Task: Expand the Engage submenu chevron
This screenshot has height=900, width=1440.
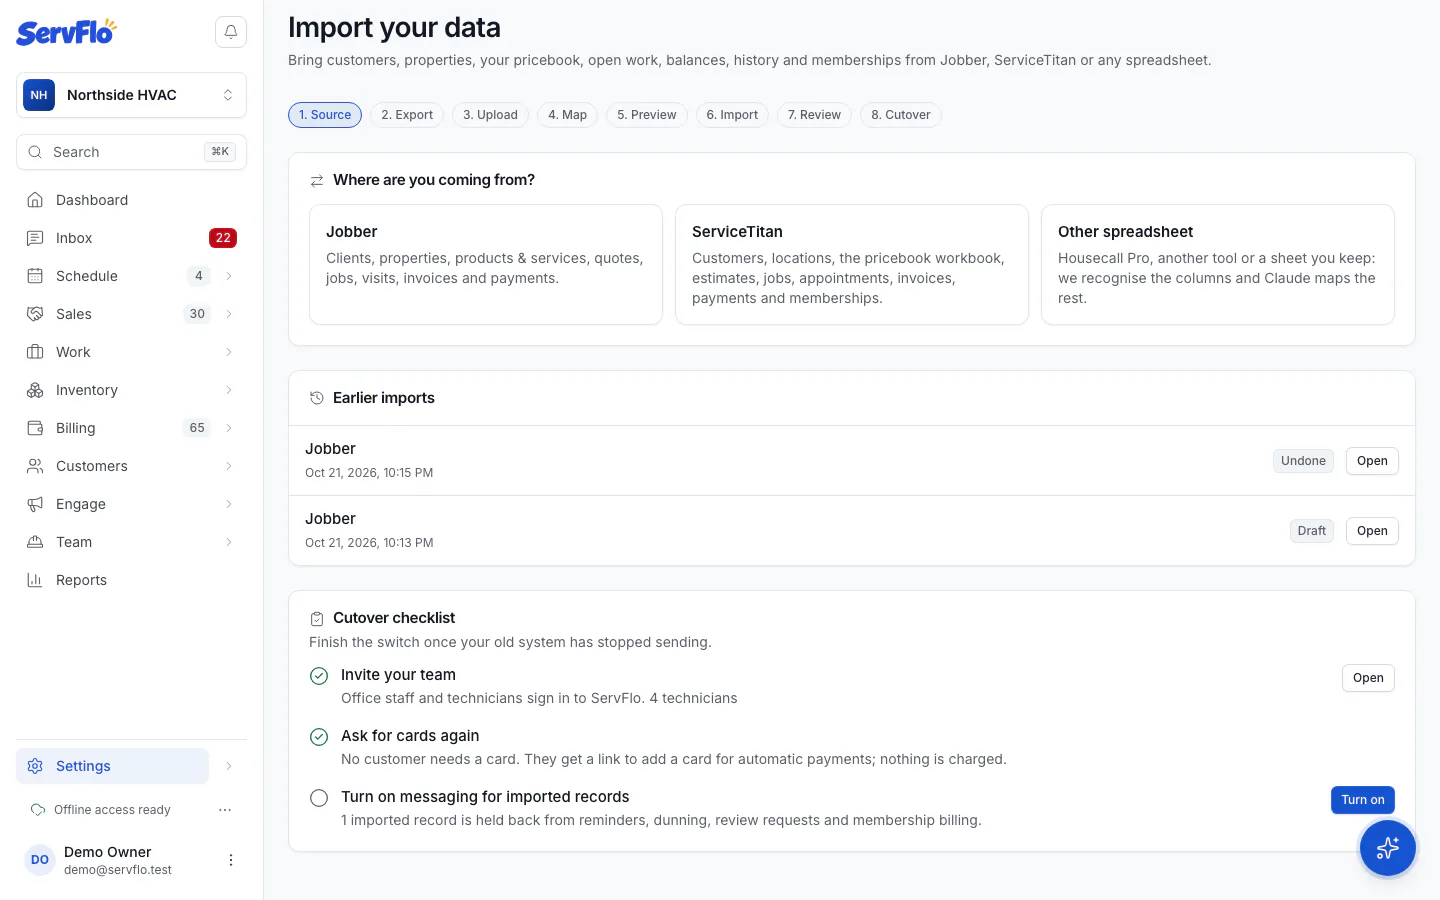Action: click(229, 504)
